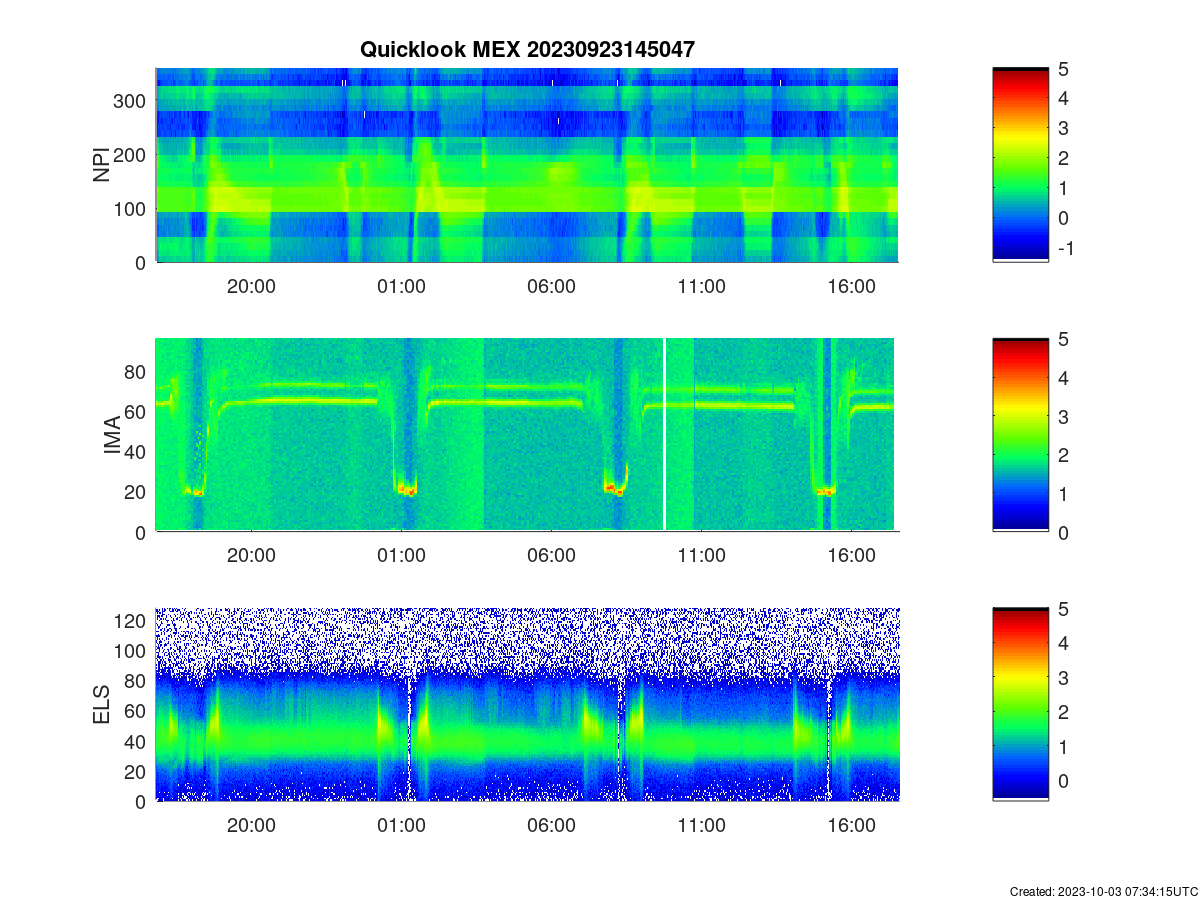
Task: Pick the ELS panel's color scale bar
Action: pos(1020,704)
